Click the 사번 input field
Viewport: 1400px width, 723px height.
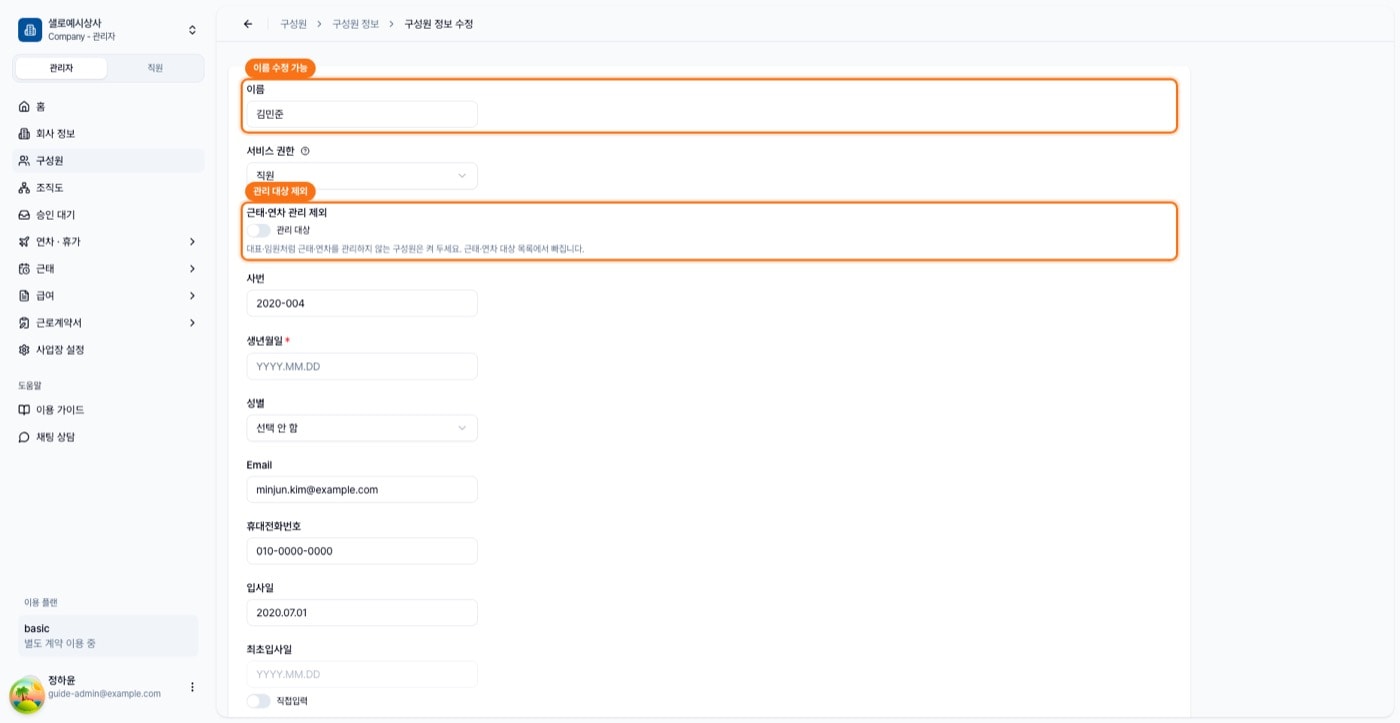coord(362,303)
